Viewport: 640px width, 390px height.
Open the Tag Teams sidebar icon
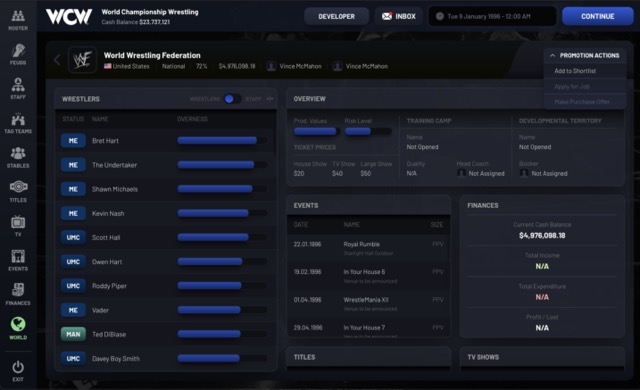coord(18,119)
